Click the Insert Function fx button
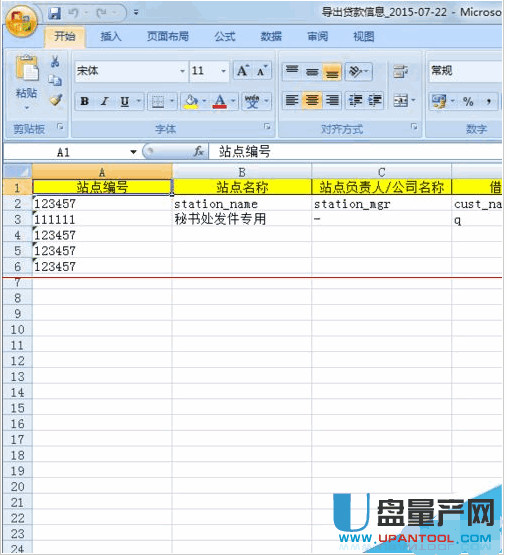The image size is (507, 555). tap(199, 152)
